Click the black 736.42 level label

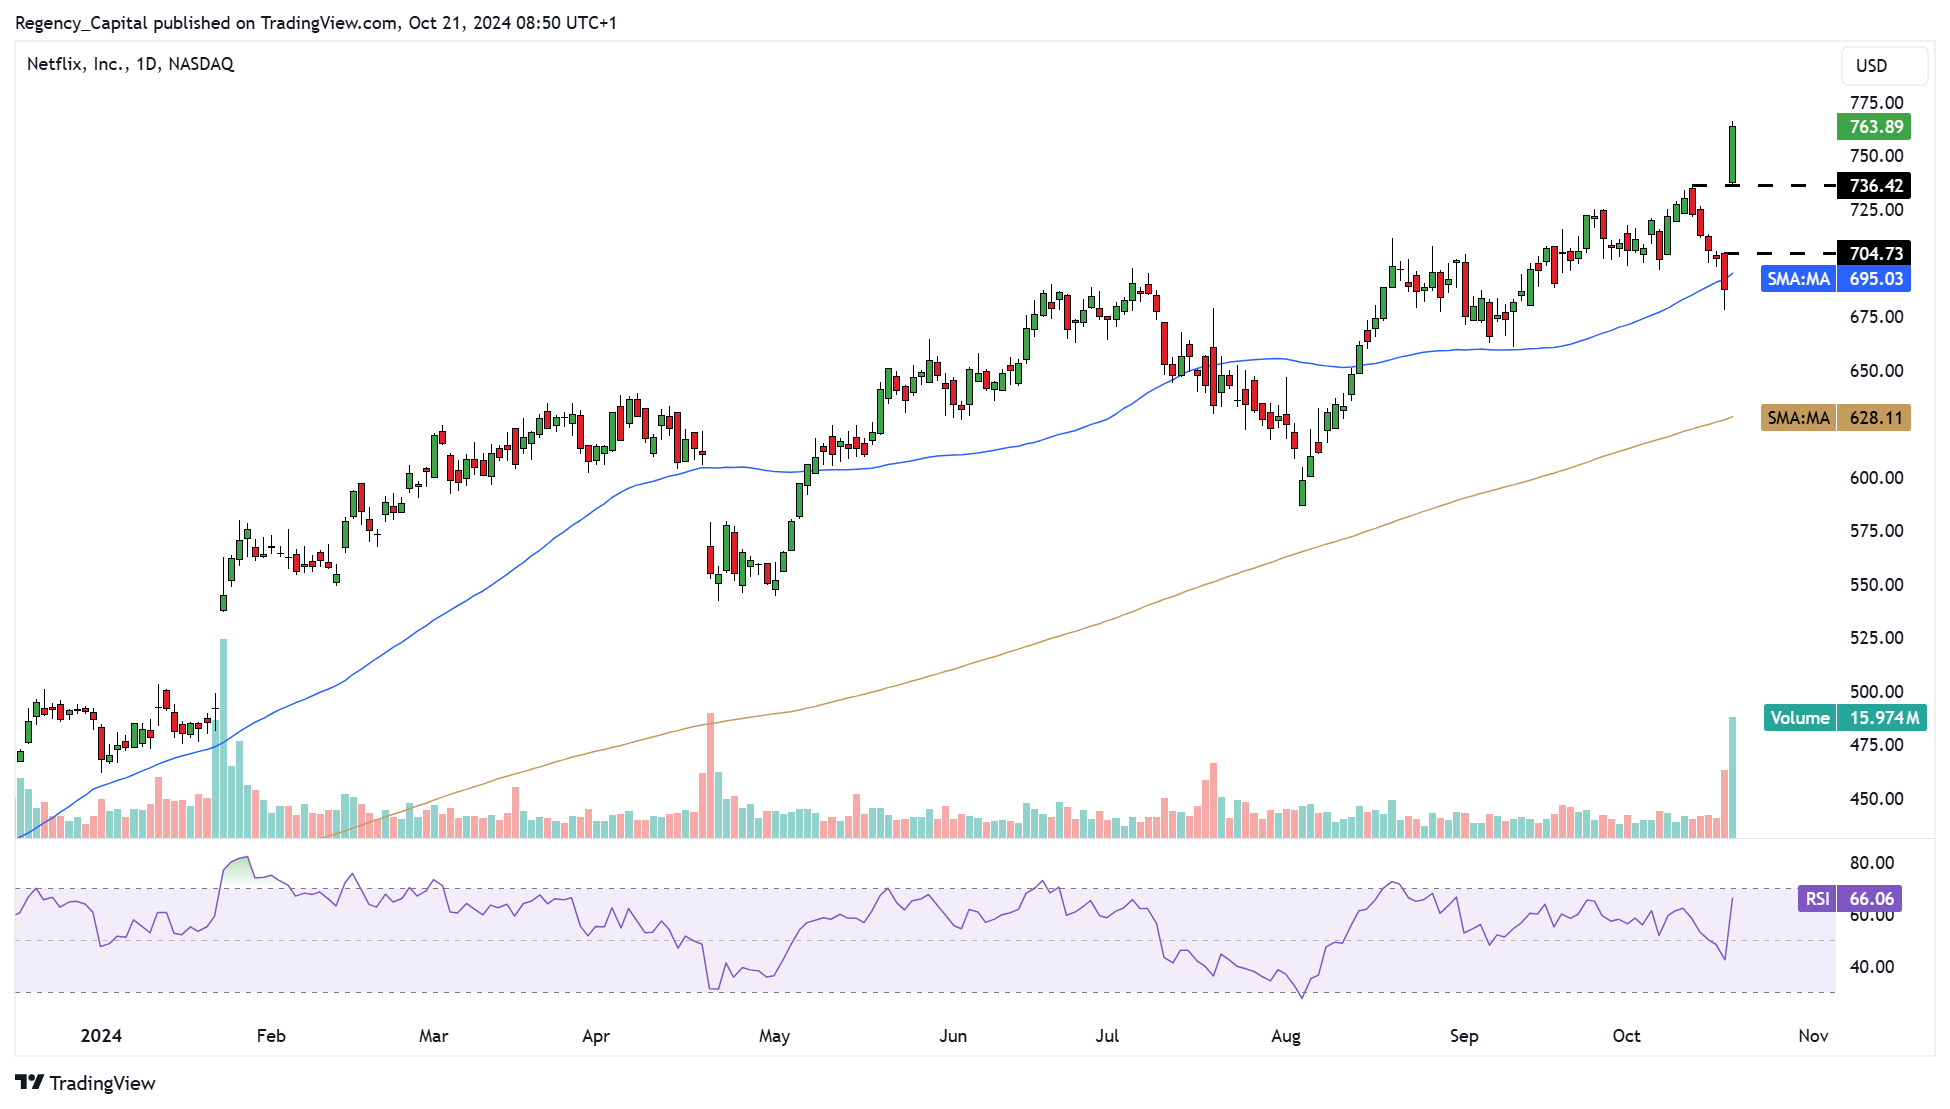pyautogui.click(x=1874, y=186)
